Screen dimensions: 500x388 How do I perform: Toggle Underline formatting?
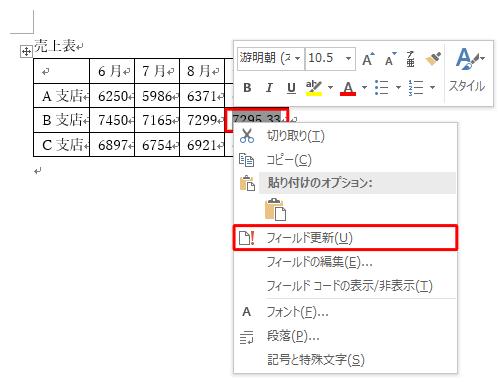click(x=291, y=88)
